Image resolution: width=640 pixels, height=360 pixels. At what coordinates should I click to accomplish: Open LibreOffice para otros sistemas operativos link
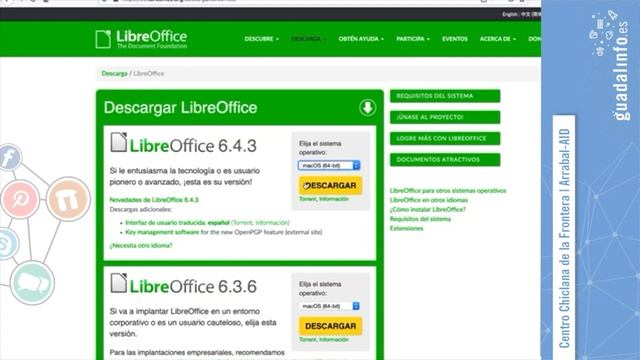click(448, 191)
